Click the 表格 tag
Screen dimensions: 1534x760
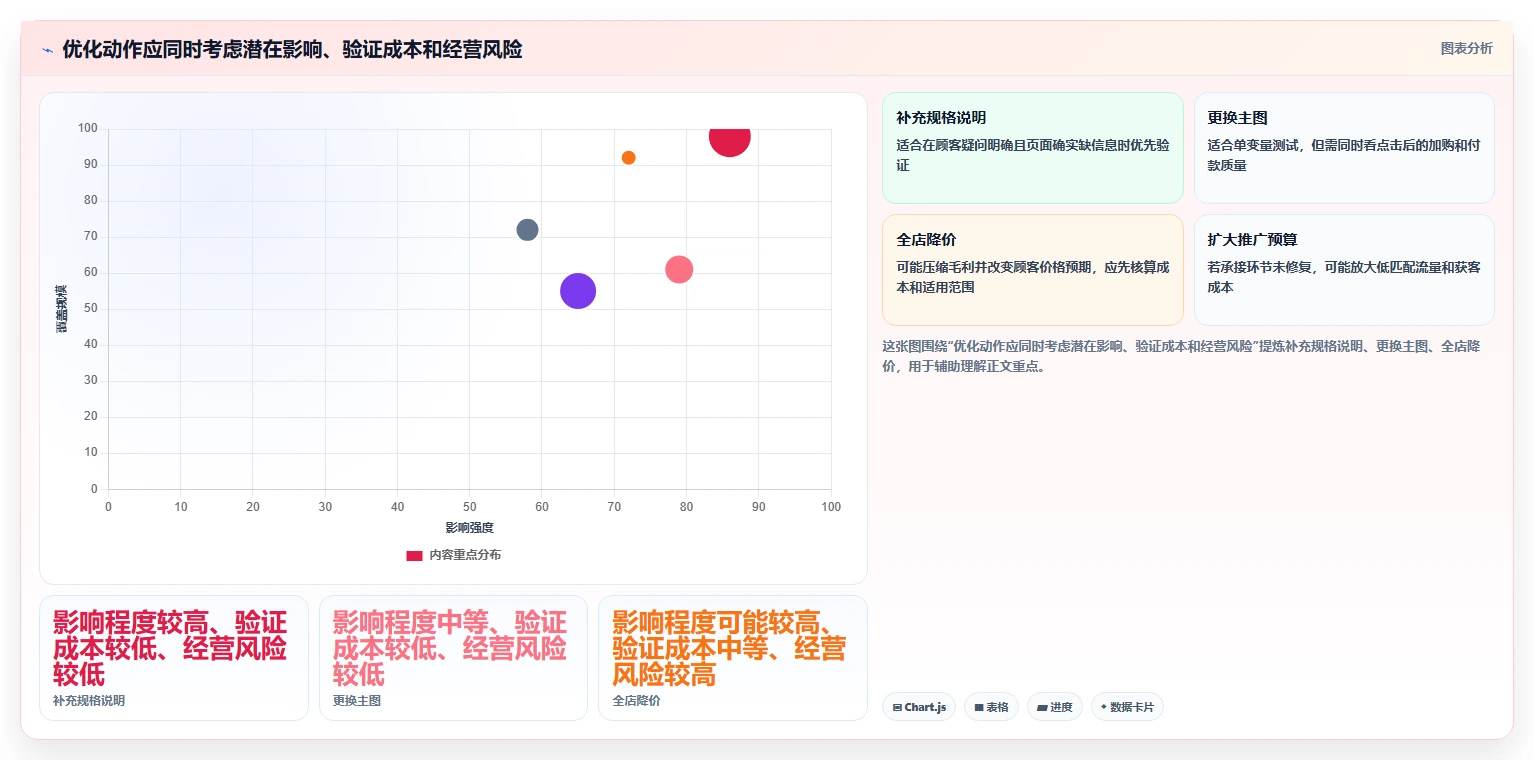point(991,707)
